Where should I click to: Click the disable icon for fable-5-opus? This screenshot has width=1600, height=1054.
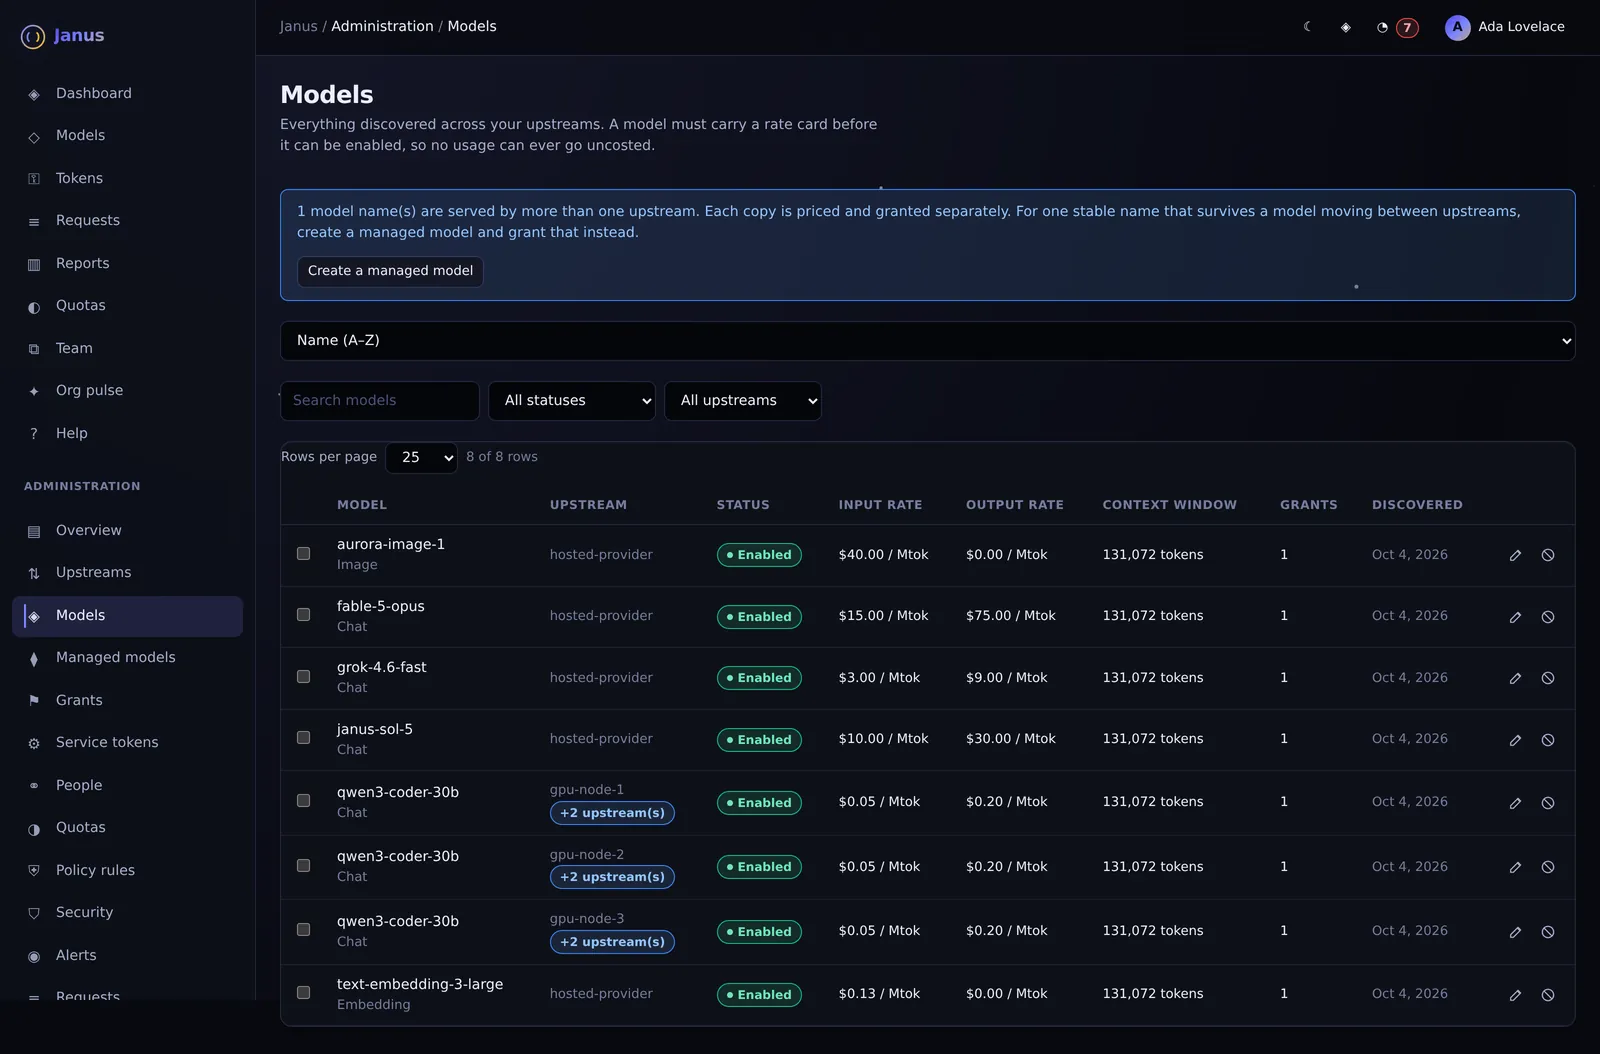[1548, 617]
